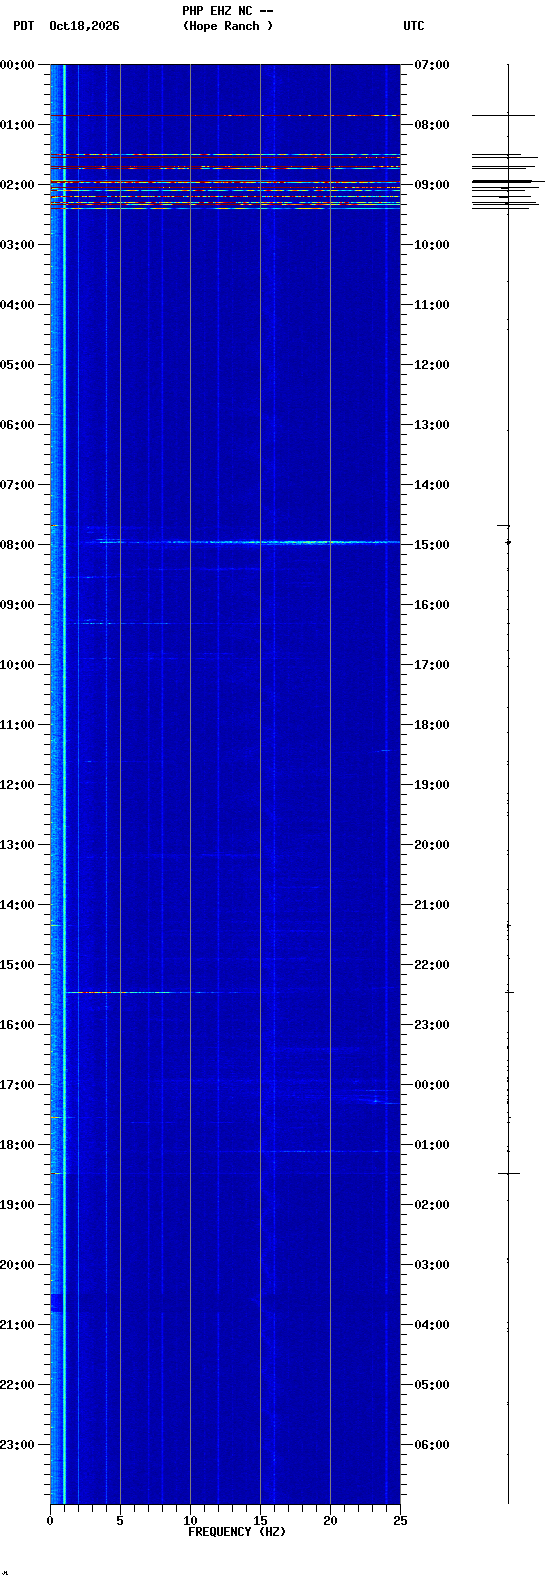552x1584 pixels.
Task: Click the UTC time label '05:00'
Action: click(432, 1385)
